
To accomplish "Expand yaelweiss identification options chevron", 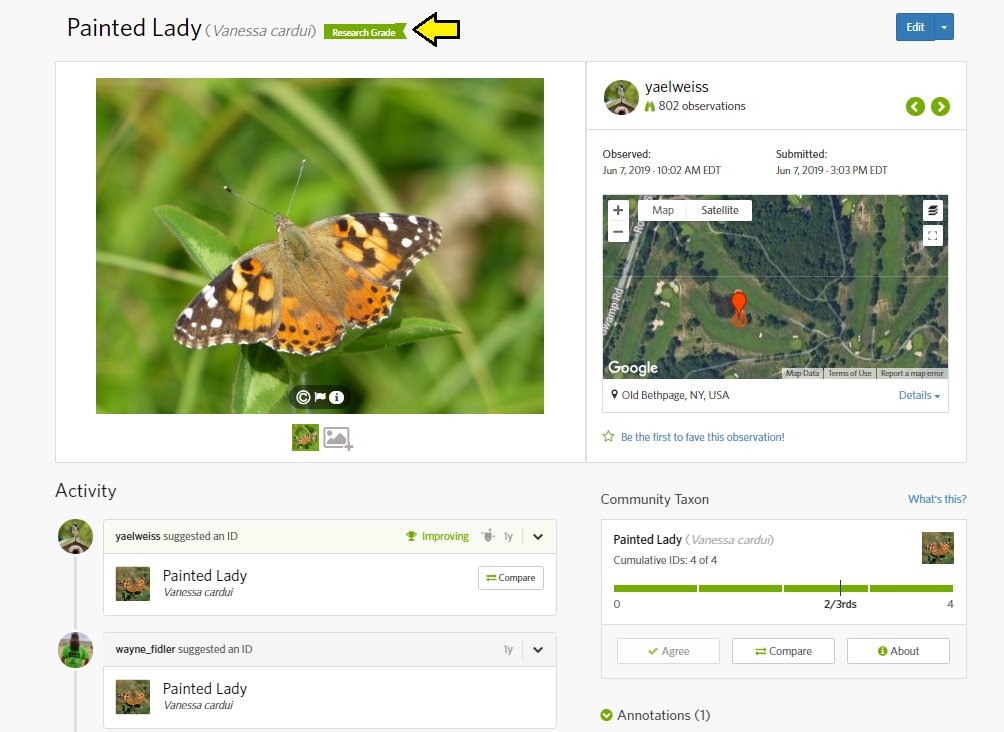I will coord(538,537).
